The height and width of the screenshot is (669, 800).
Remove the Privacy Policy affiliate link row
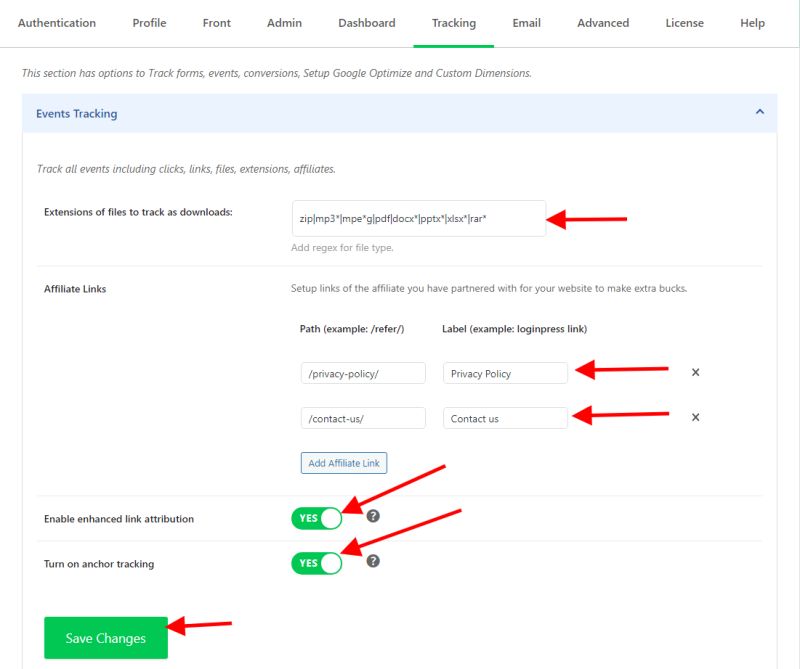point(695,372)
